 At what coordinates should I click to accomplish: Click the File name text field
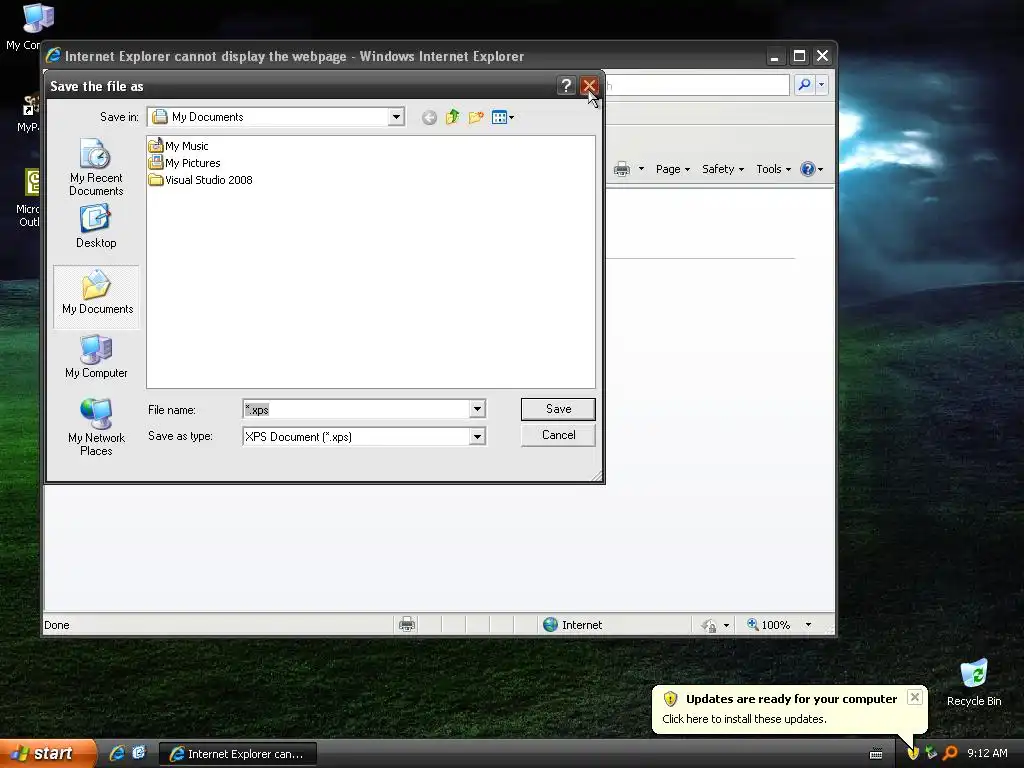356,409
